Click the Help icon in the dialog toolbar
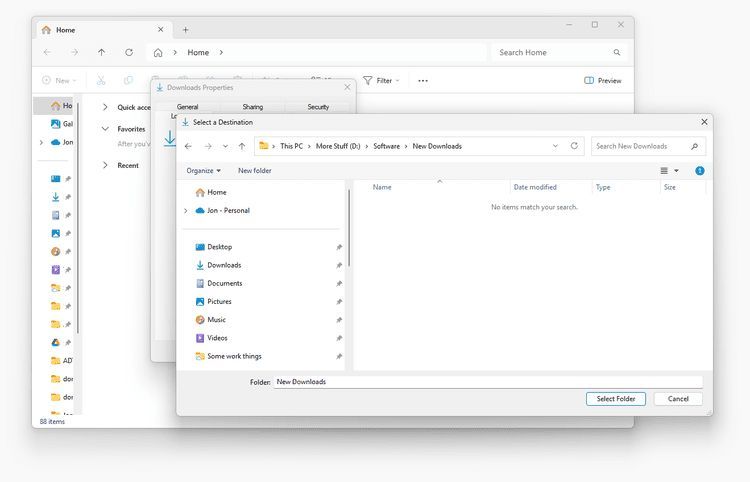 pyautogui.click(x=699, y=171)
